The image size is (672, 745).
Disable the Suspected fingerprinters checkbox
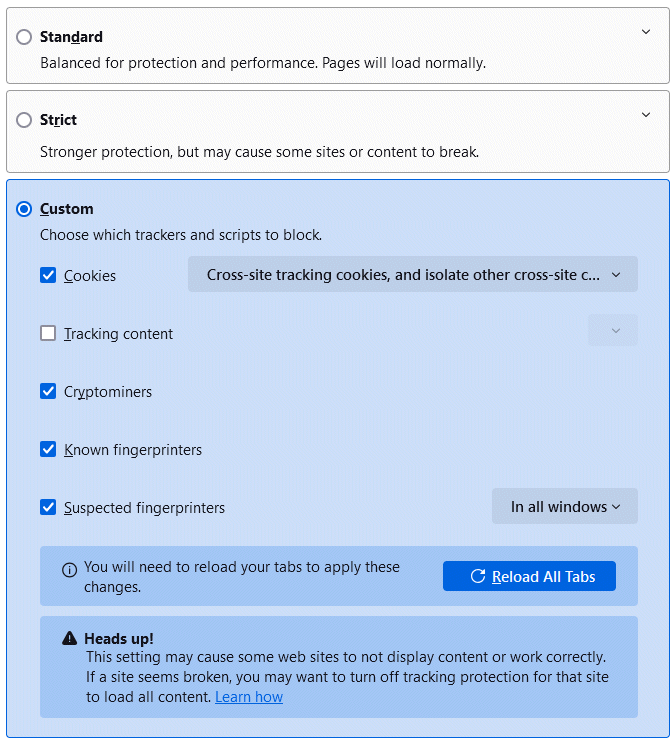[x=48, y=507]
